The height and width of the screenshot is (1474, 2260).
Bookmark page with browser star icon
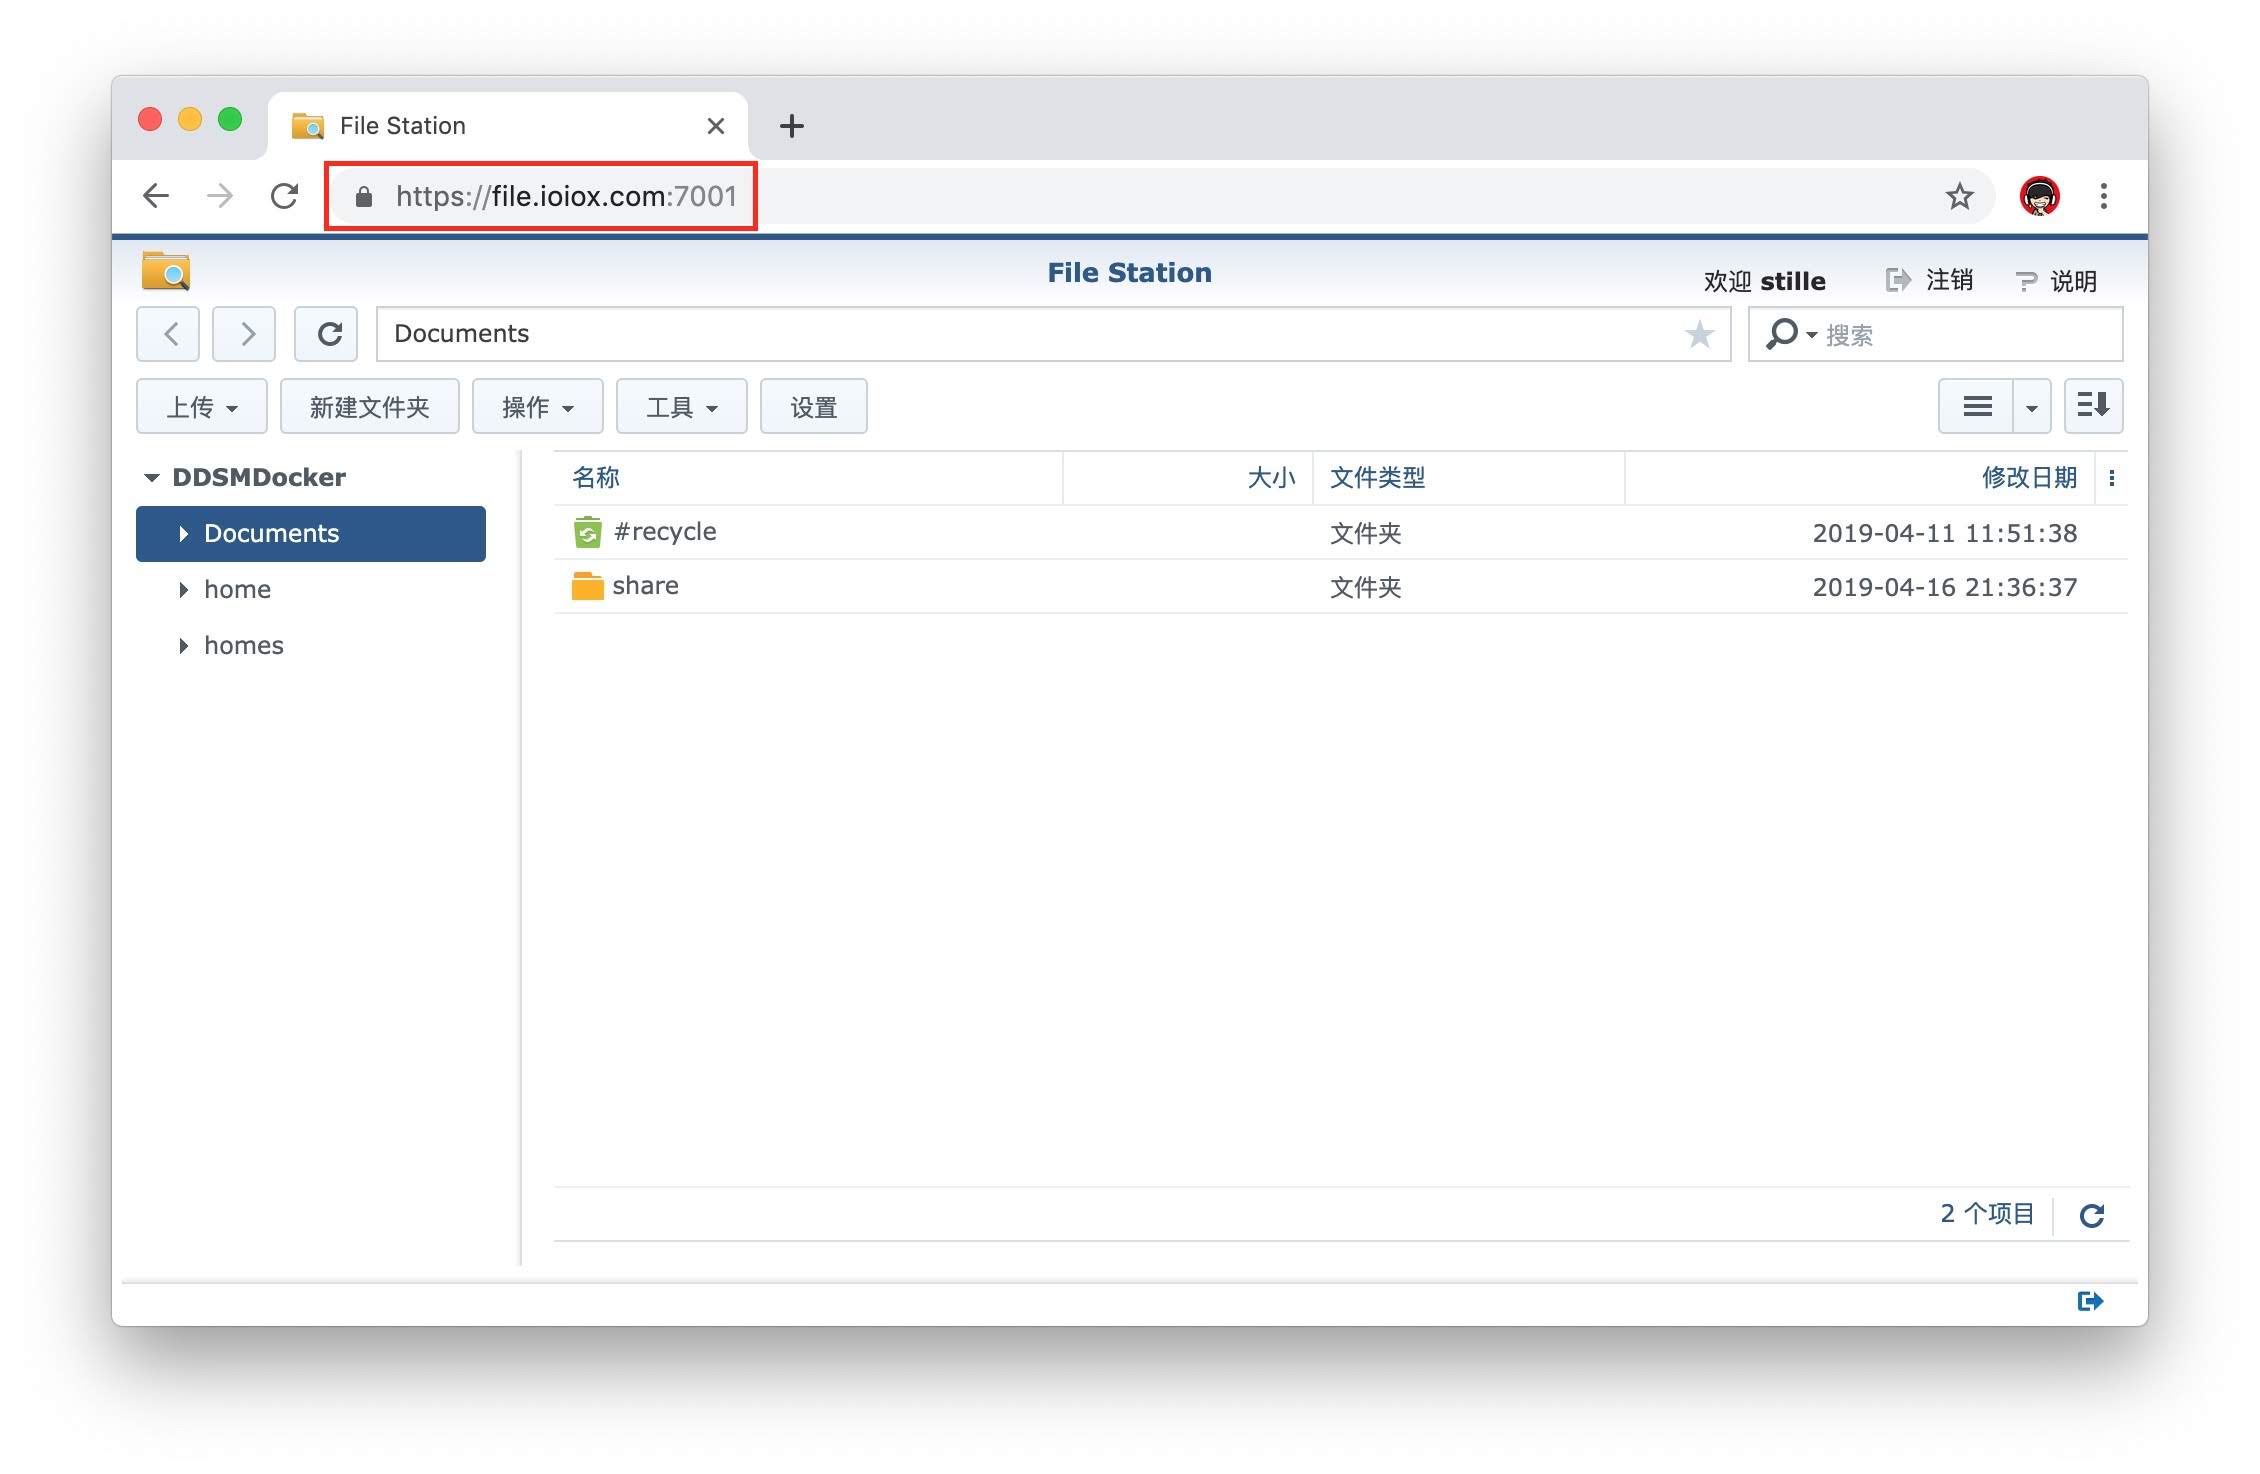pos(1959,196)
